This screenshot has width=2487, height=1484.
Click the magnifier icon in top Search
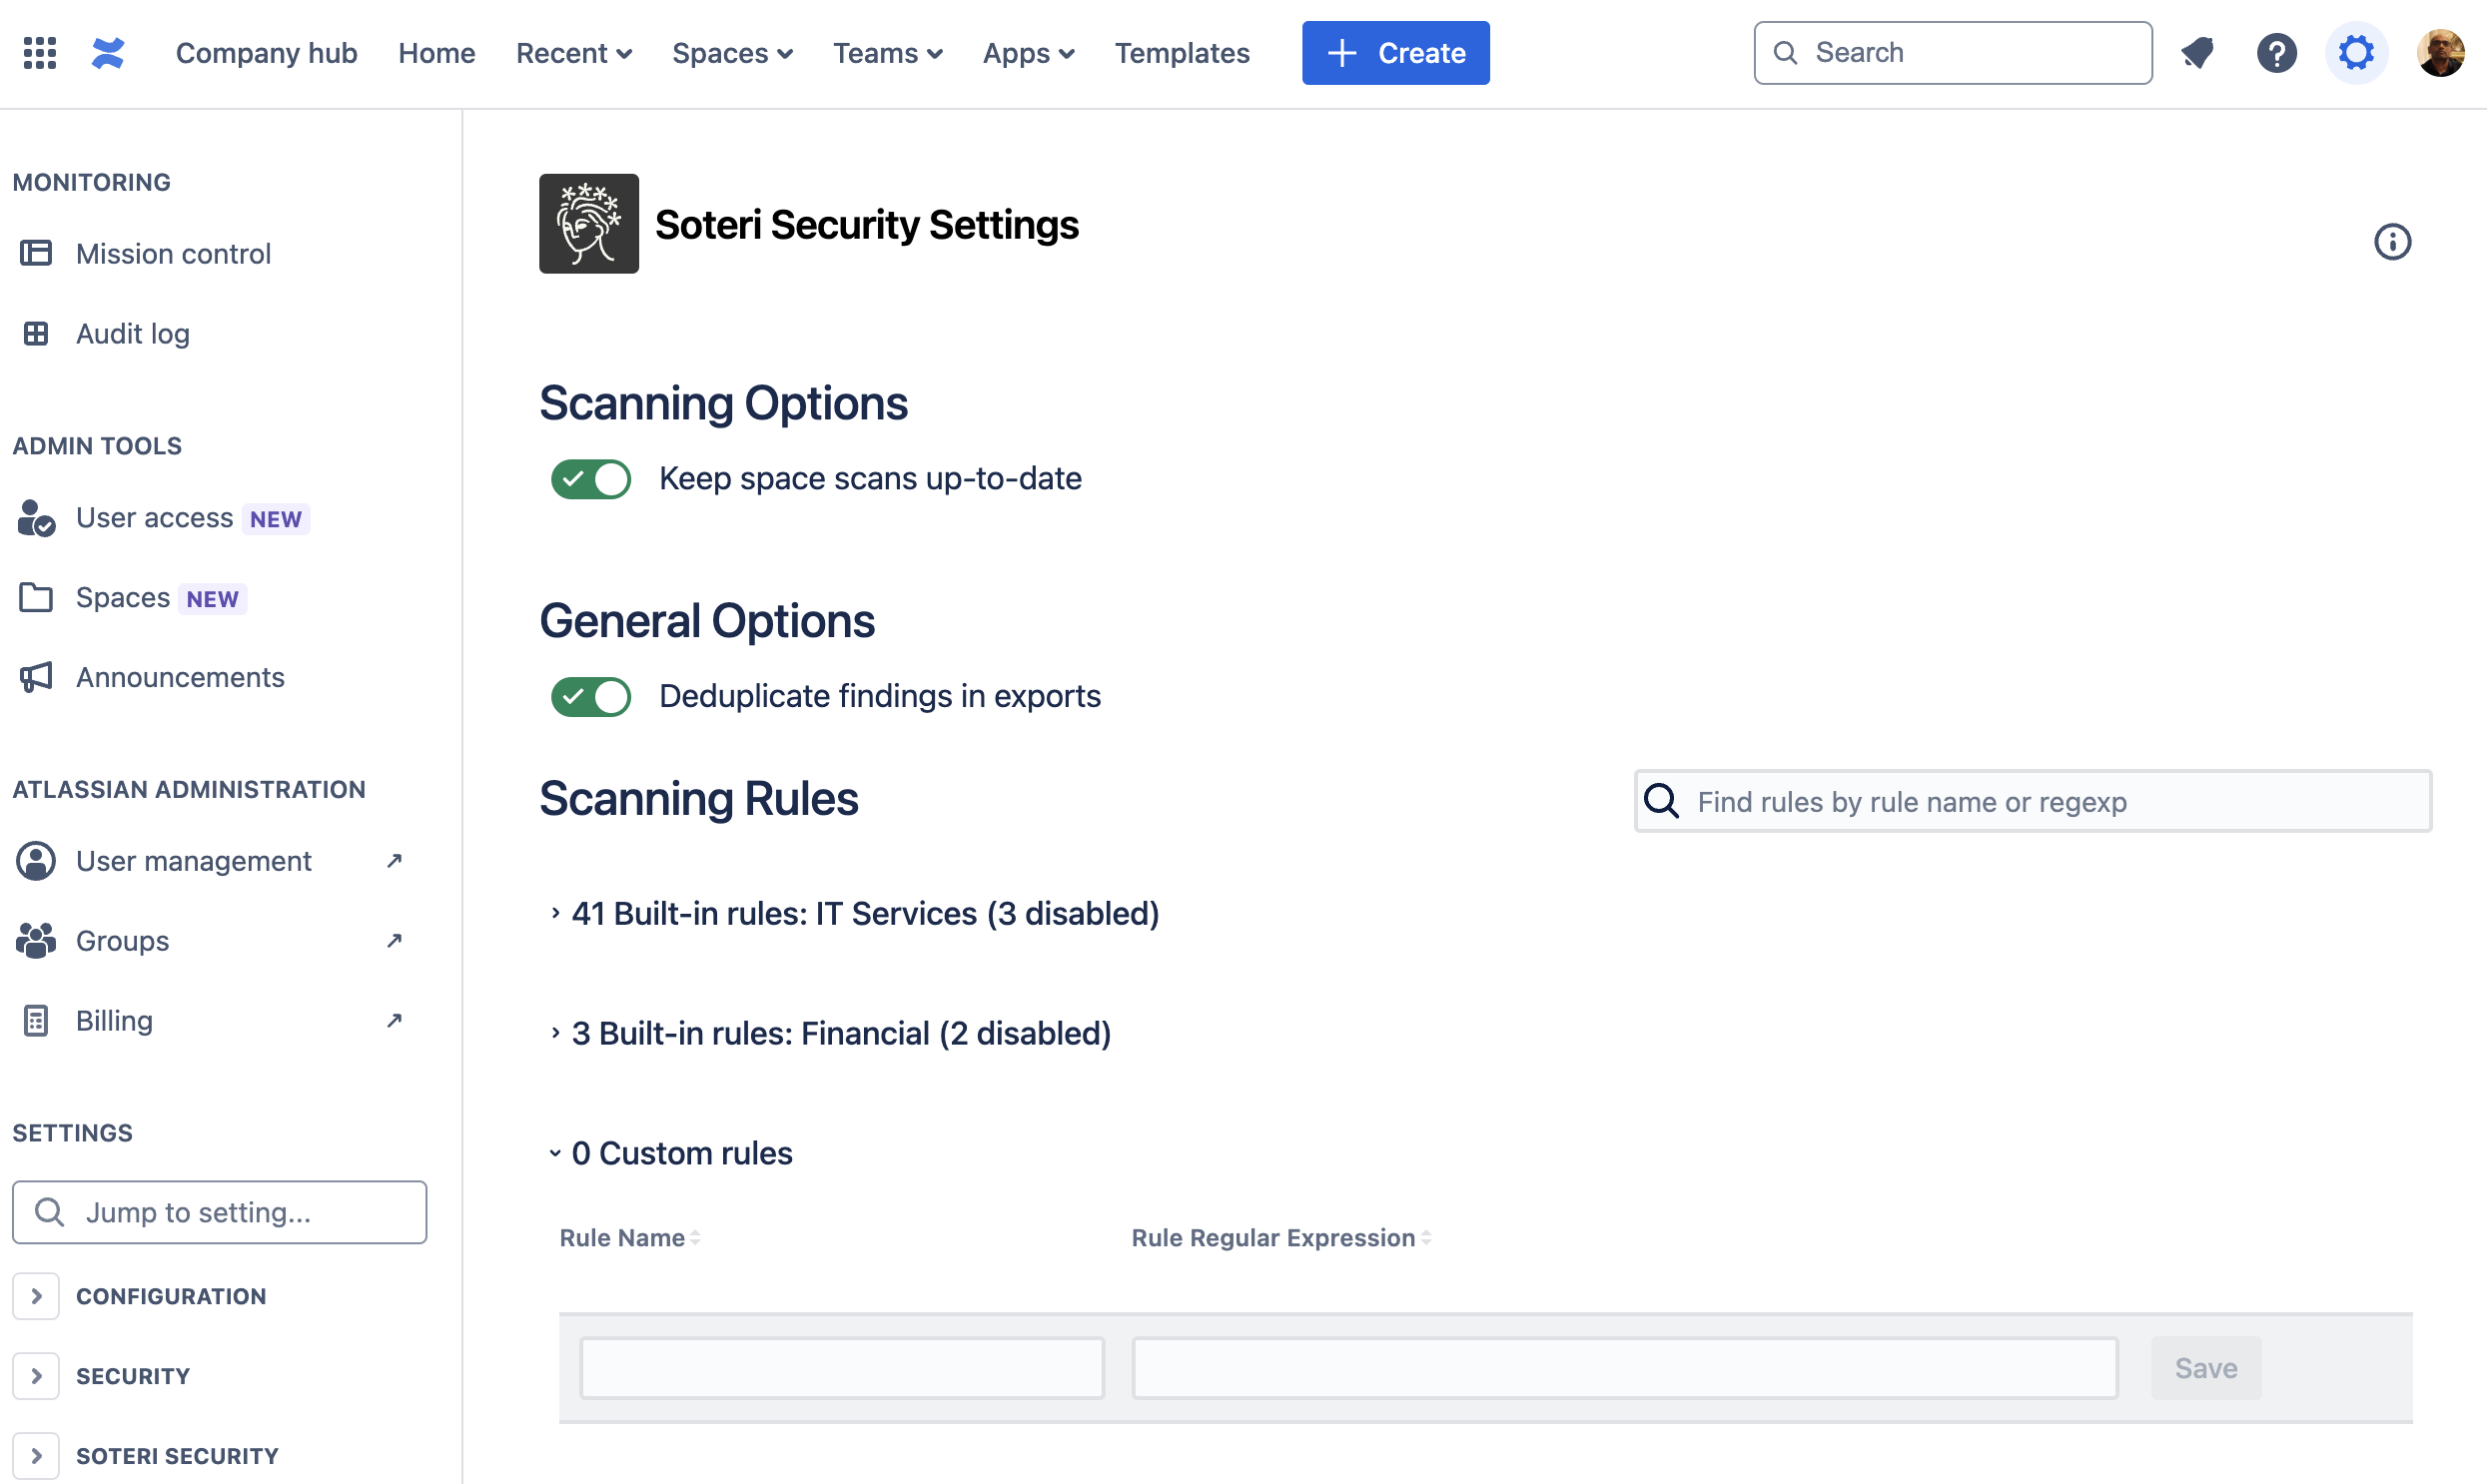click(x=1785, y=53)
